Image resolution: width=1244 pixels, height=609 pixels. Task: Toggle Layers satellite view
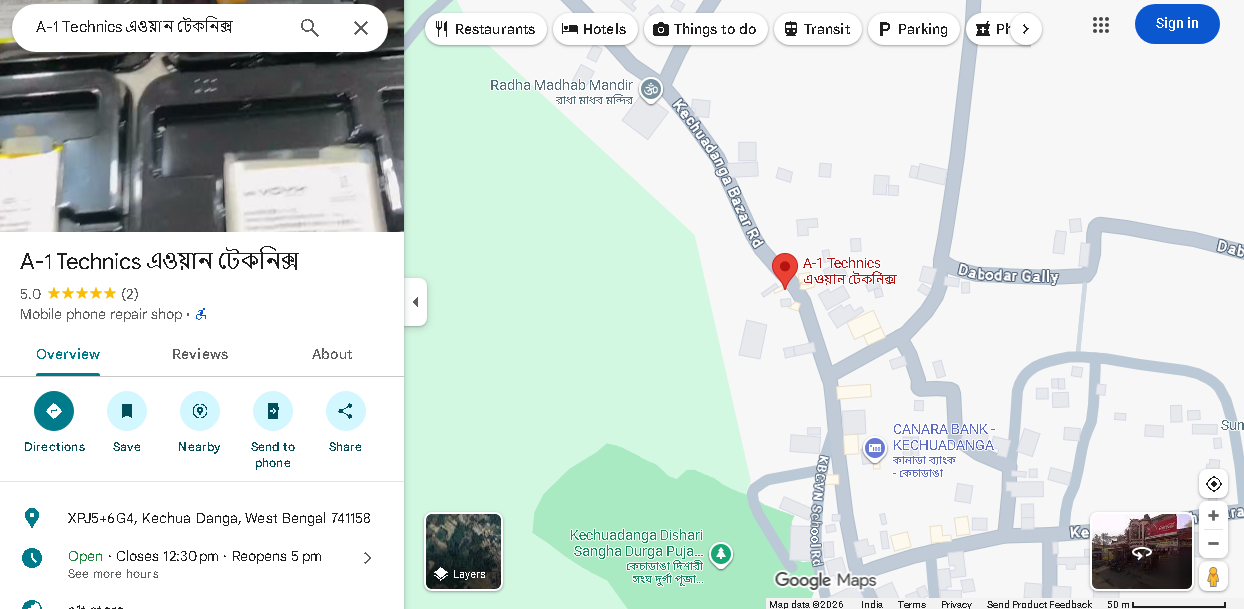click(x=464, y=551)
